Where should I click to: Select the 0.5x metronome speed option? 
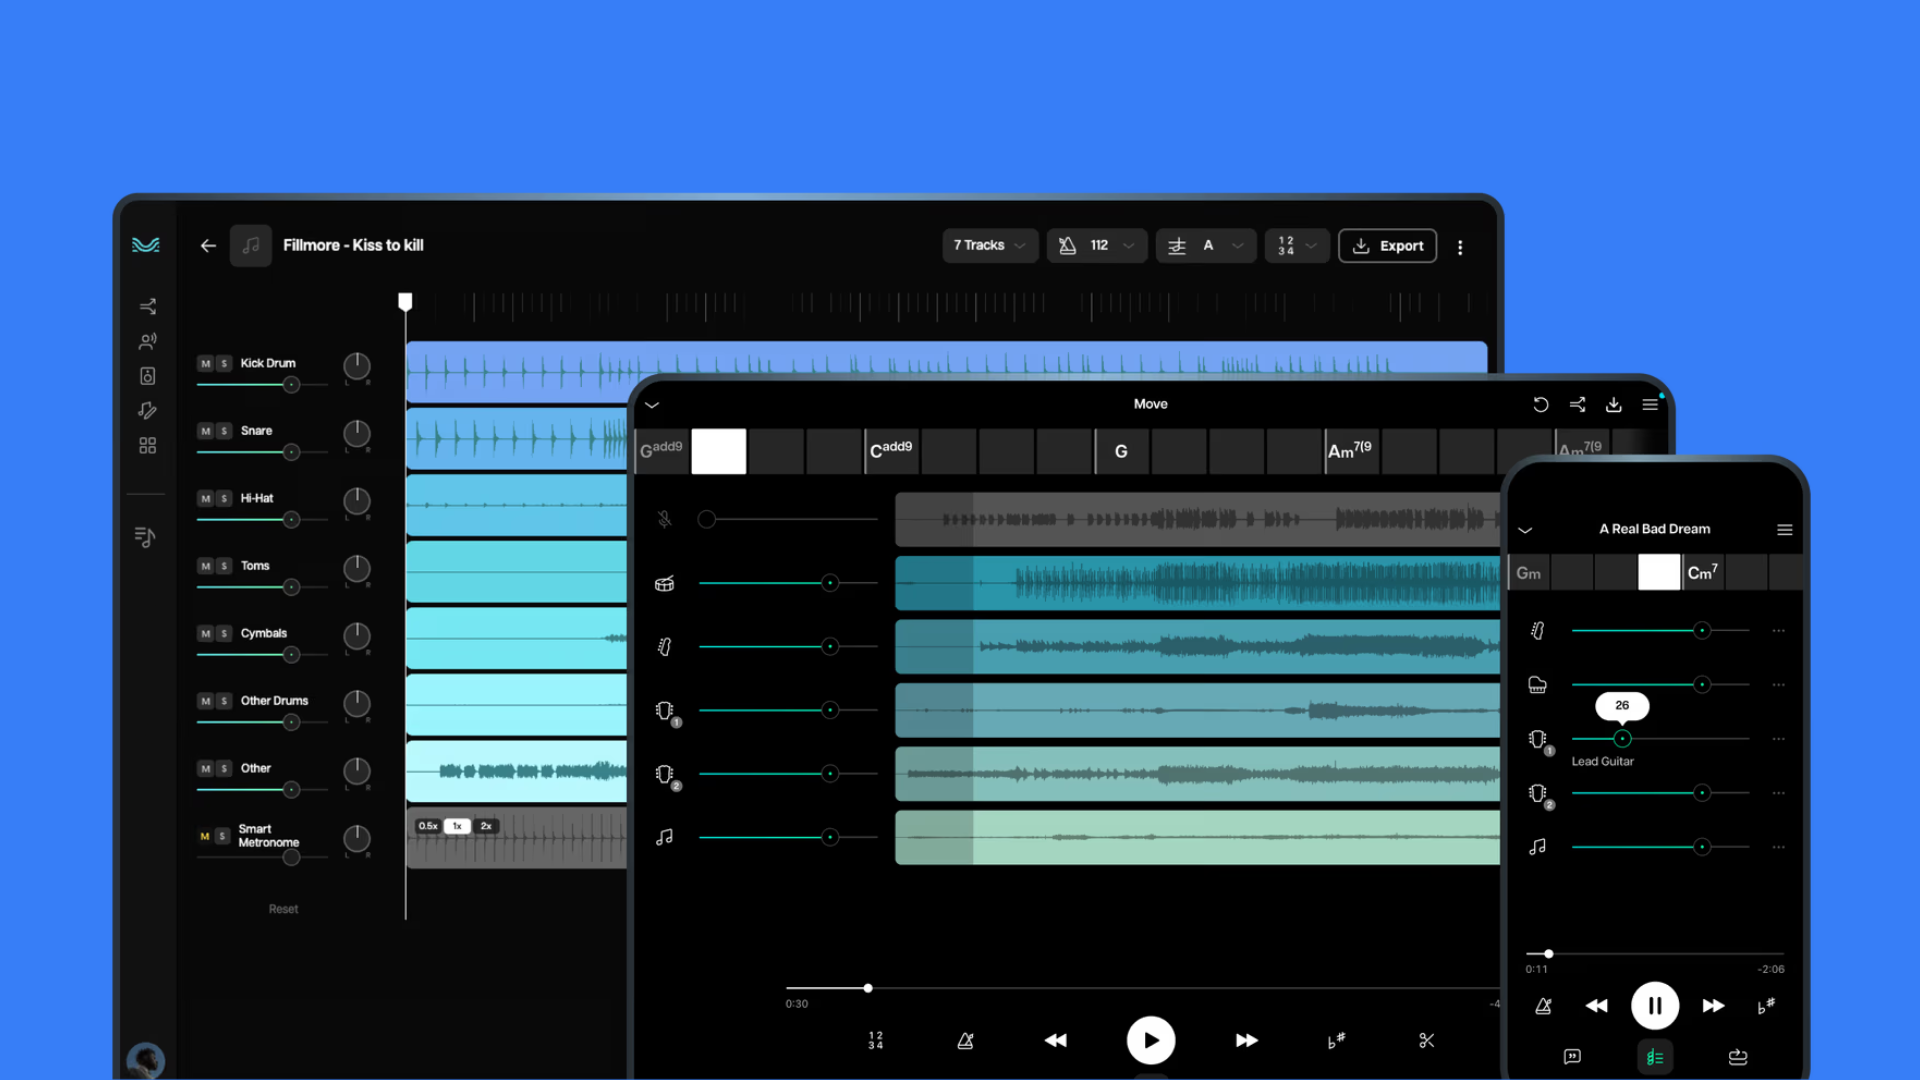coord(428,826)
